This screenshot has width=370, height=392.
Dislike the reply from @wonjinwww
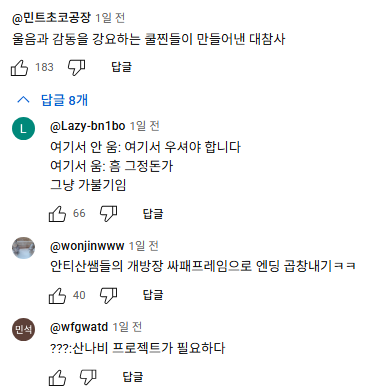coord(109,295)
